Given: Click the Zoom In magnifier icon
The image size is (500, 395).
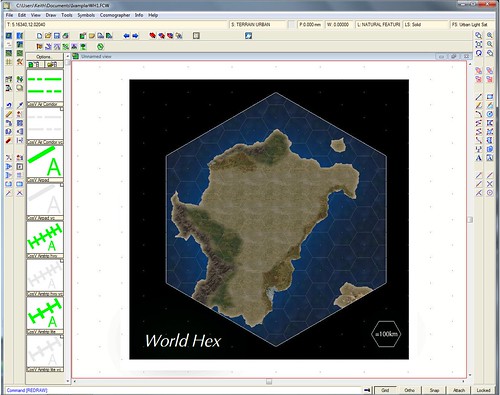Looking at the screenshot, I should [490, 35].
